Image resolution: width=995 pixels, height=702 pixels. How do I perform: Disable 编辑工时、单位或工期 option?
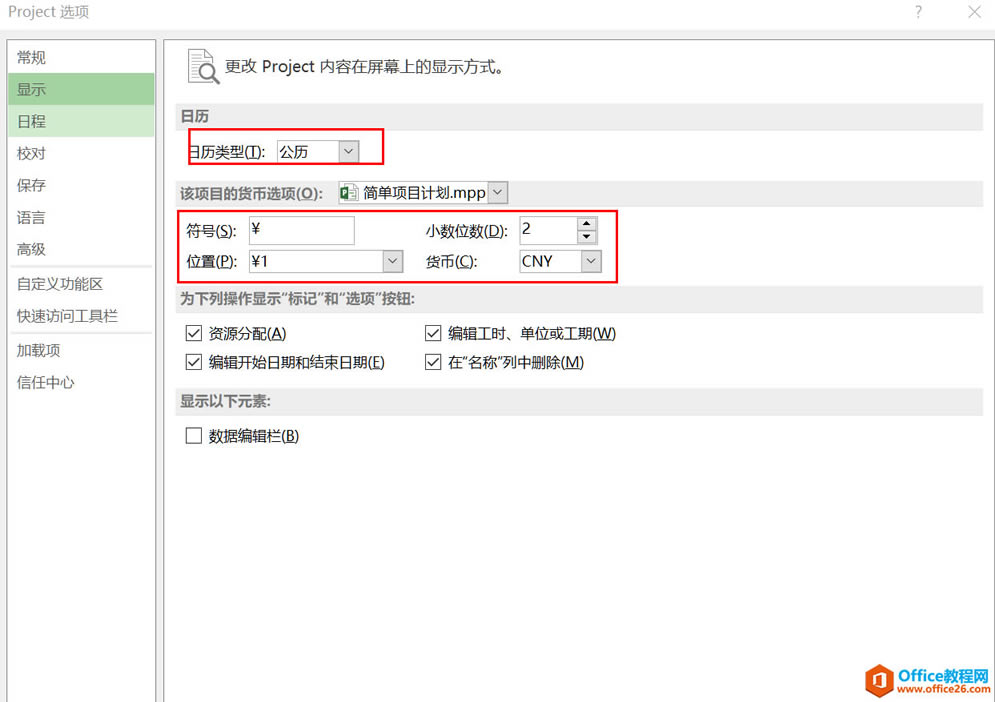coord(433,332)
